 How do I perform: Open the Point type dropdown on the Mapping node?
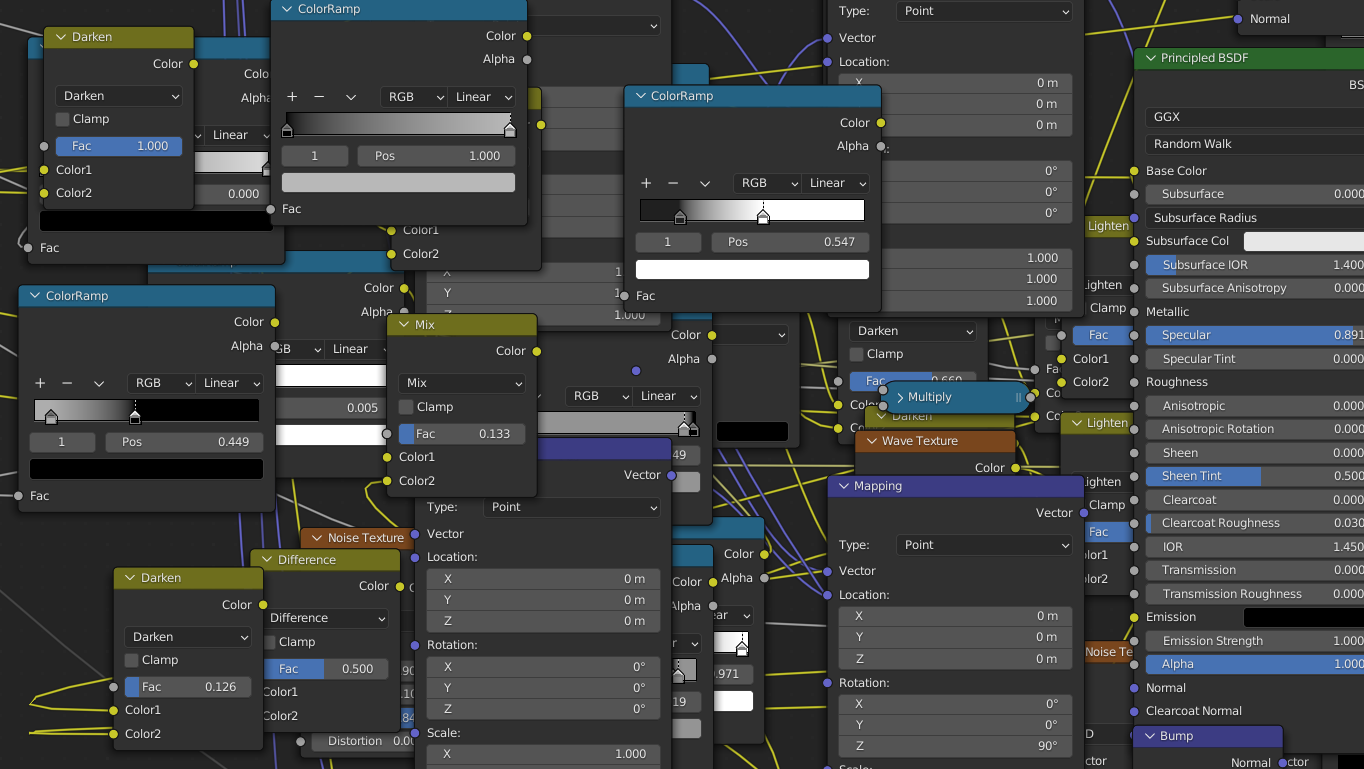tap(983, 544)
